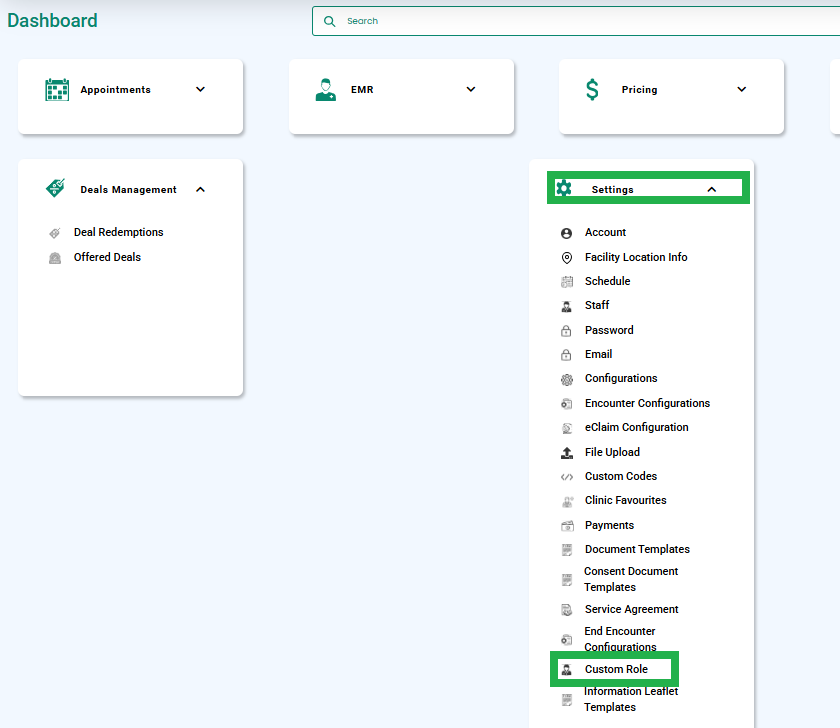Click the File Upload arrow icon
Screen dimensions: 840x728
tap(567, 453)
